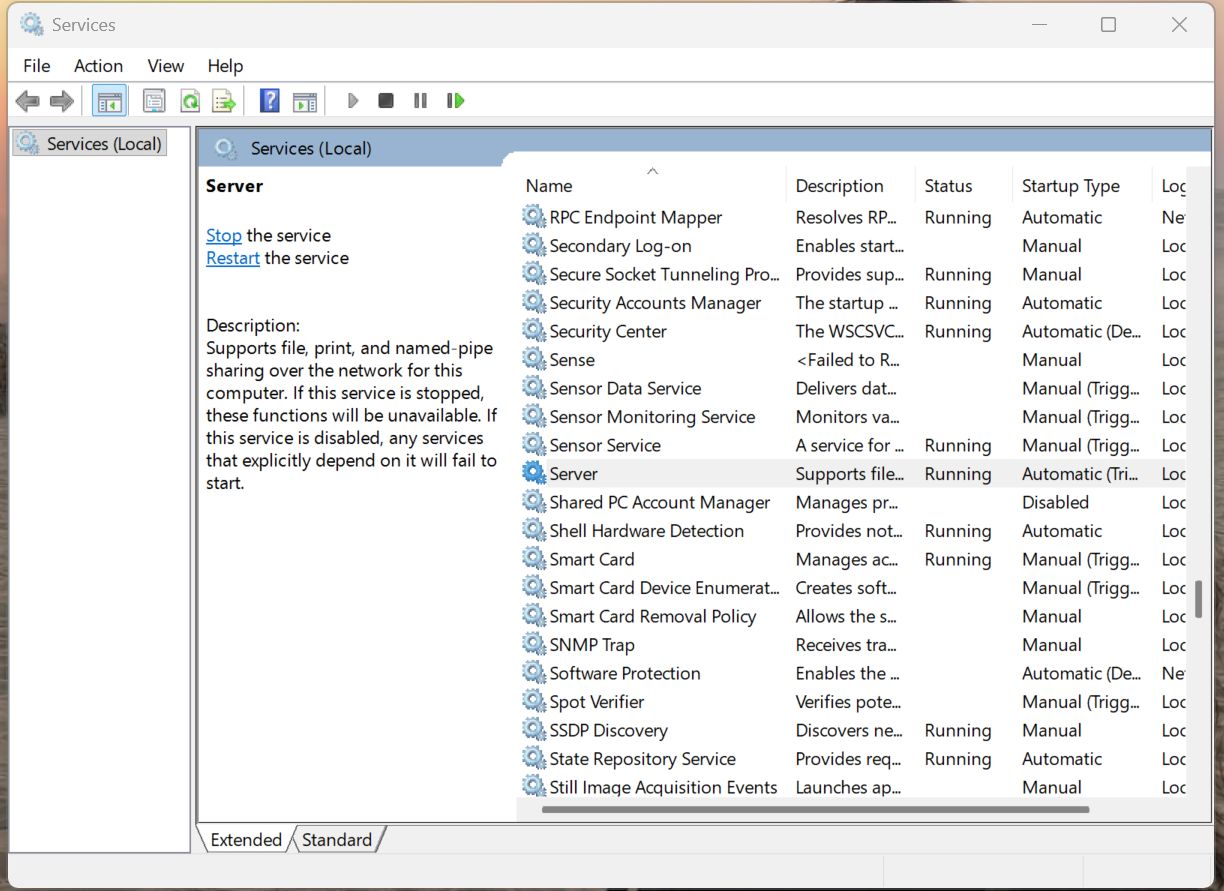The image size is (1224, 891).
Task: Click 'Receives tra...' description of SNMP Trap
Action: [x=846, y=645]
